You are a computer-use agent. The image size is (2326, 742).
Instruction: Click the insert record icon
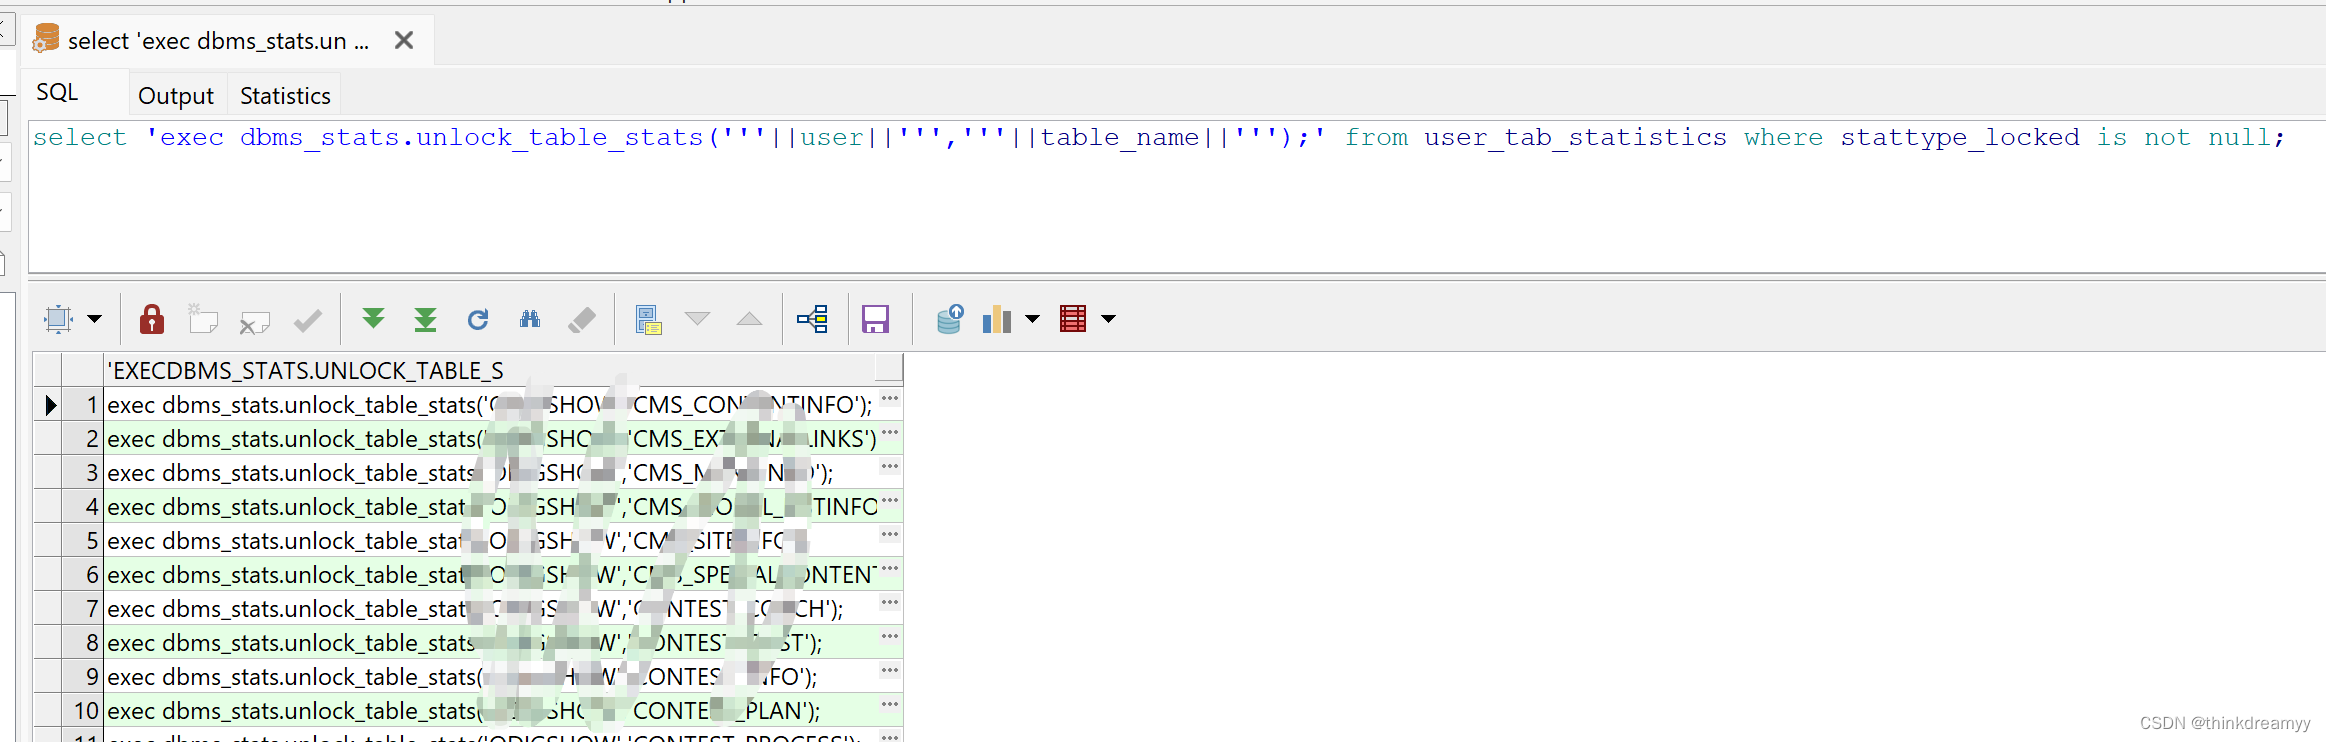pos(203,319)
